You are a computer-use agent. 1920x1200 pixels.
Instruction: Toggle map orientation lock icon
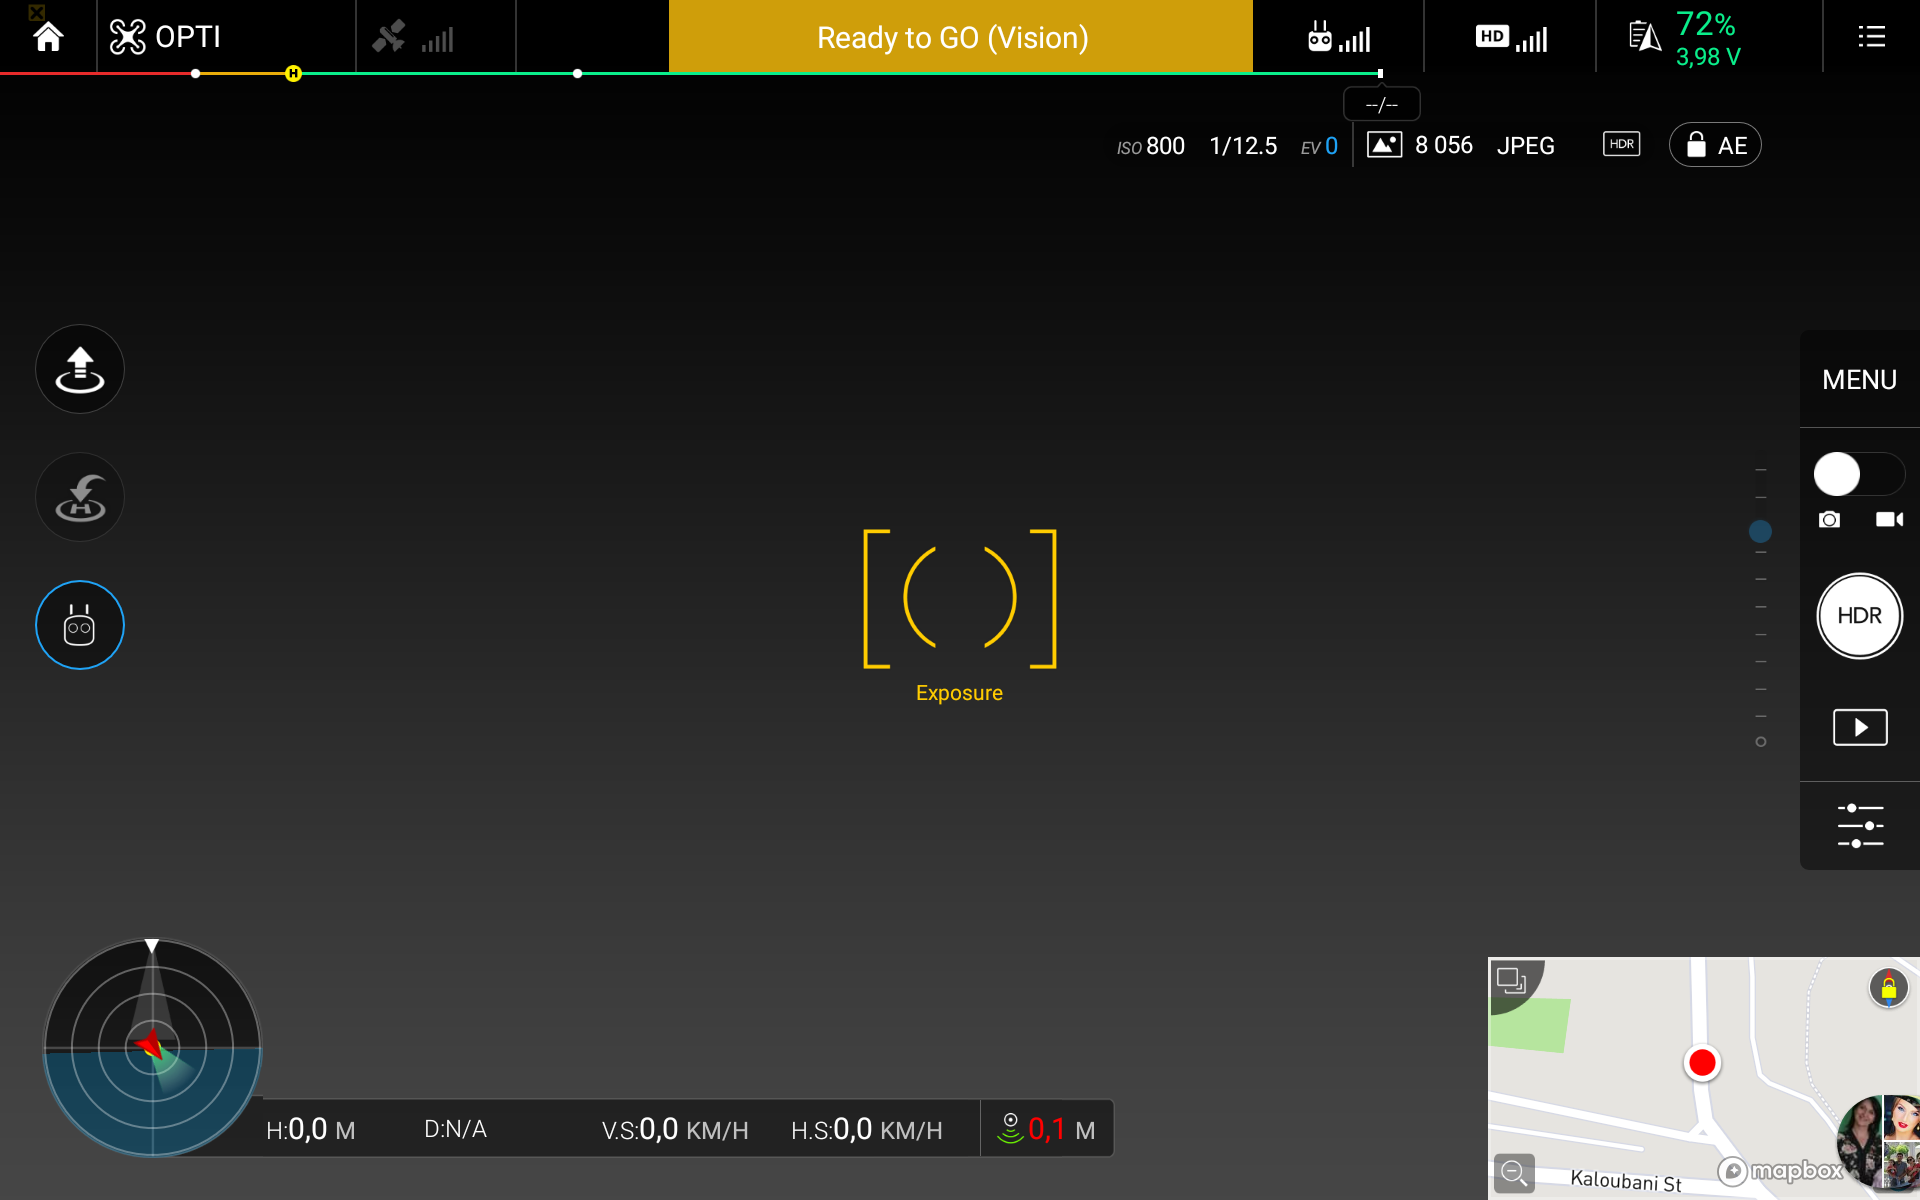pos(1888,988)
